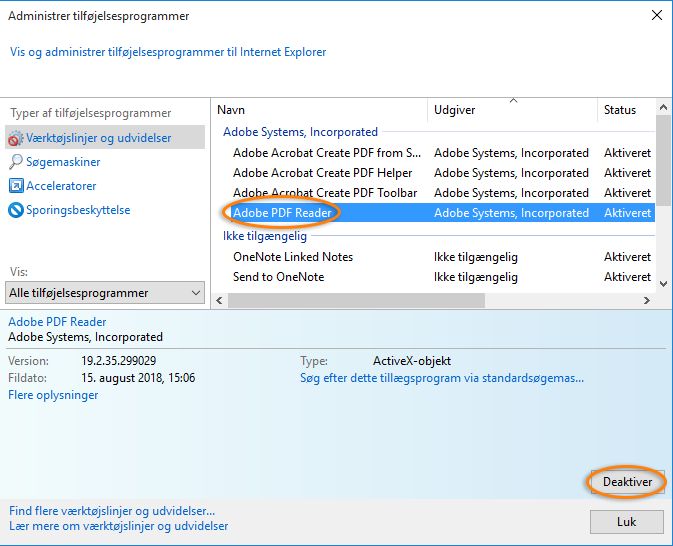Open the Flere oplysninger link

[x=53, y=395]
